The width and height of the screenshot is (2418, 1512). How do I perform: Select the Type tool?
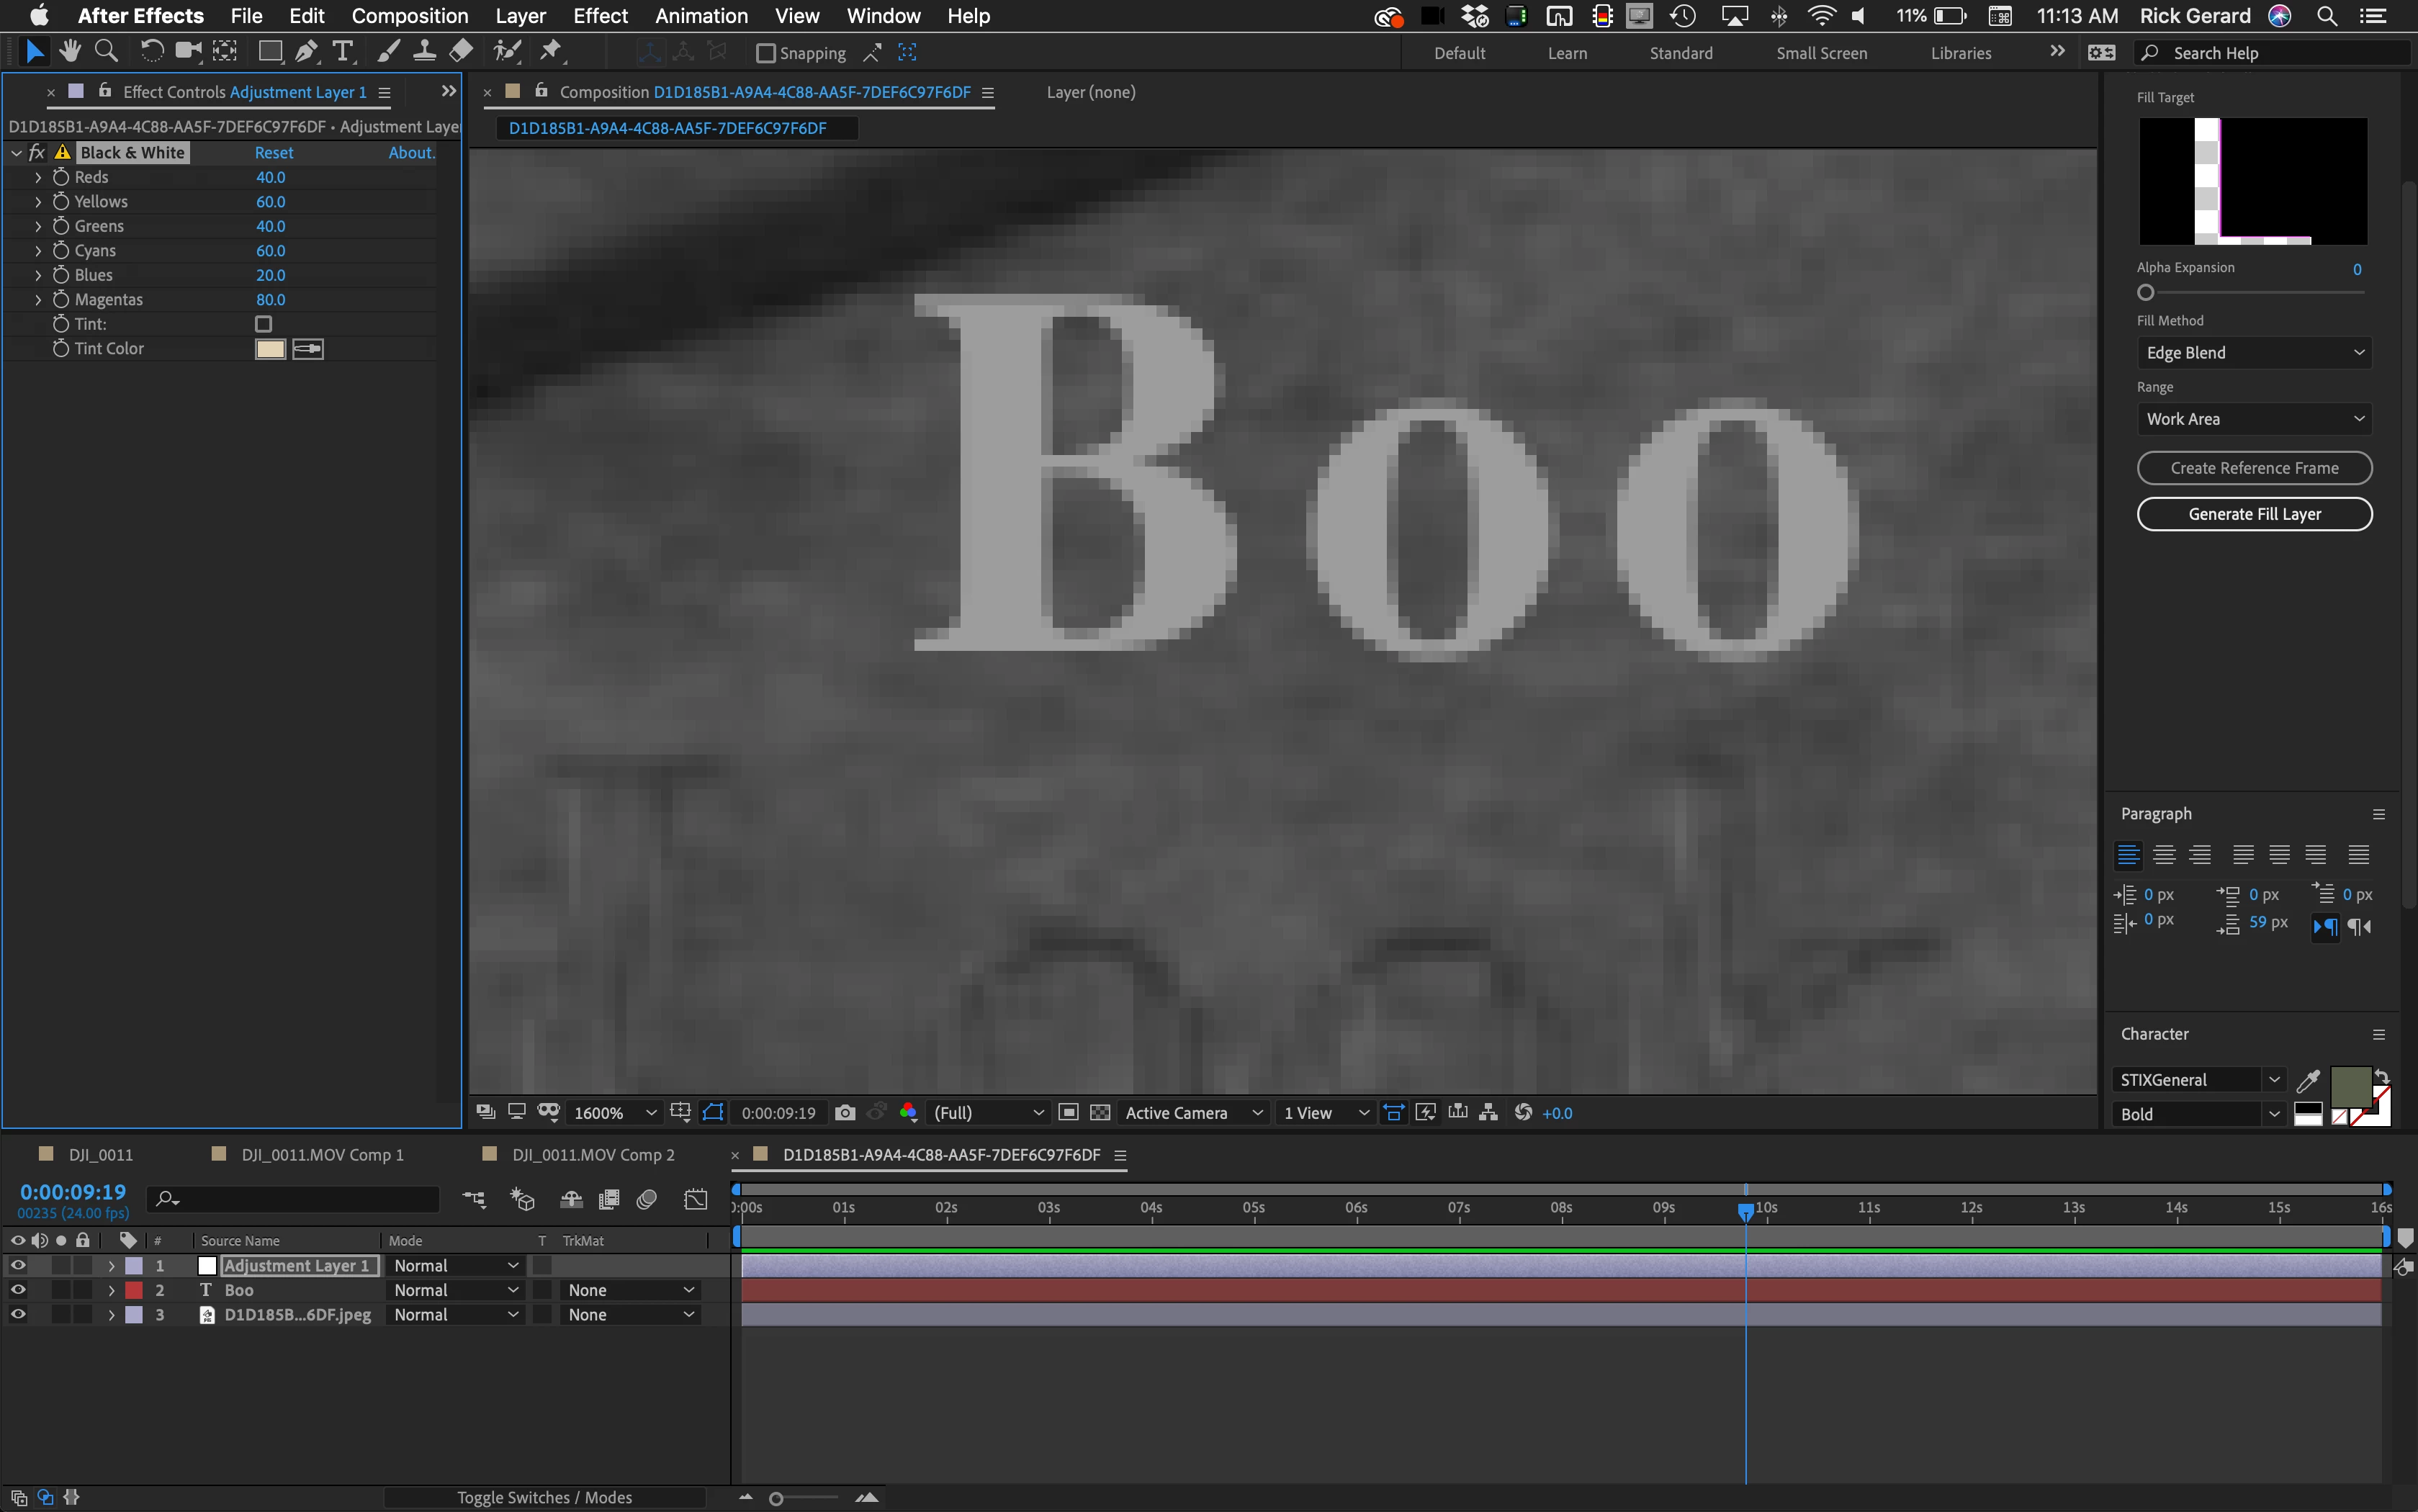[343, 52]
